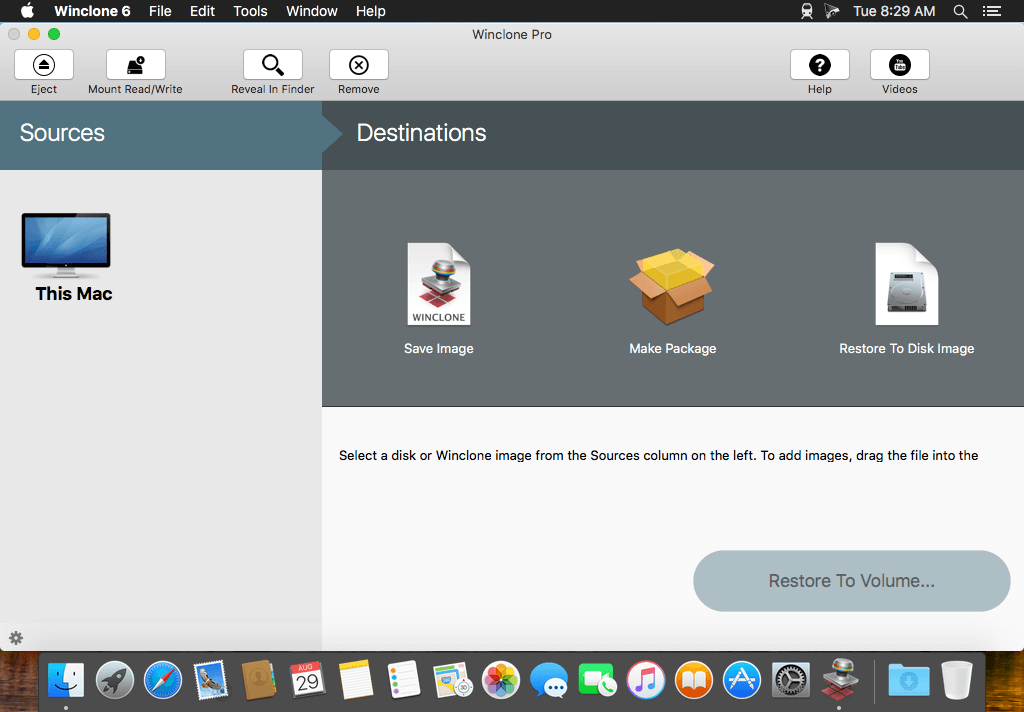Click the train status menu bar icon
This screenshot has height=712, width=1024.
[x=807, y=11]
